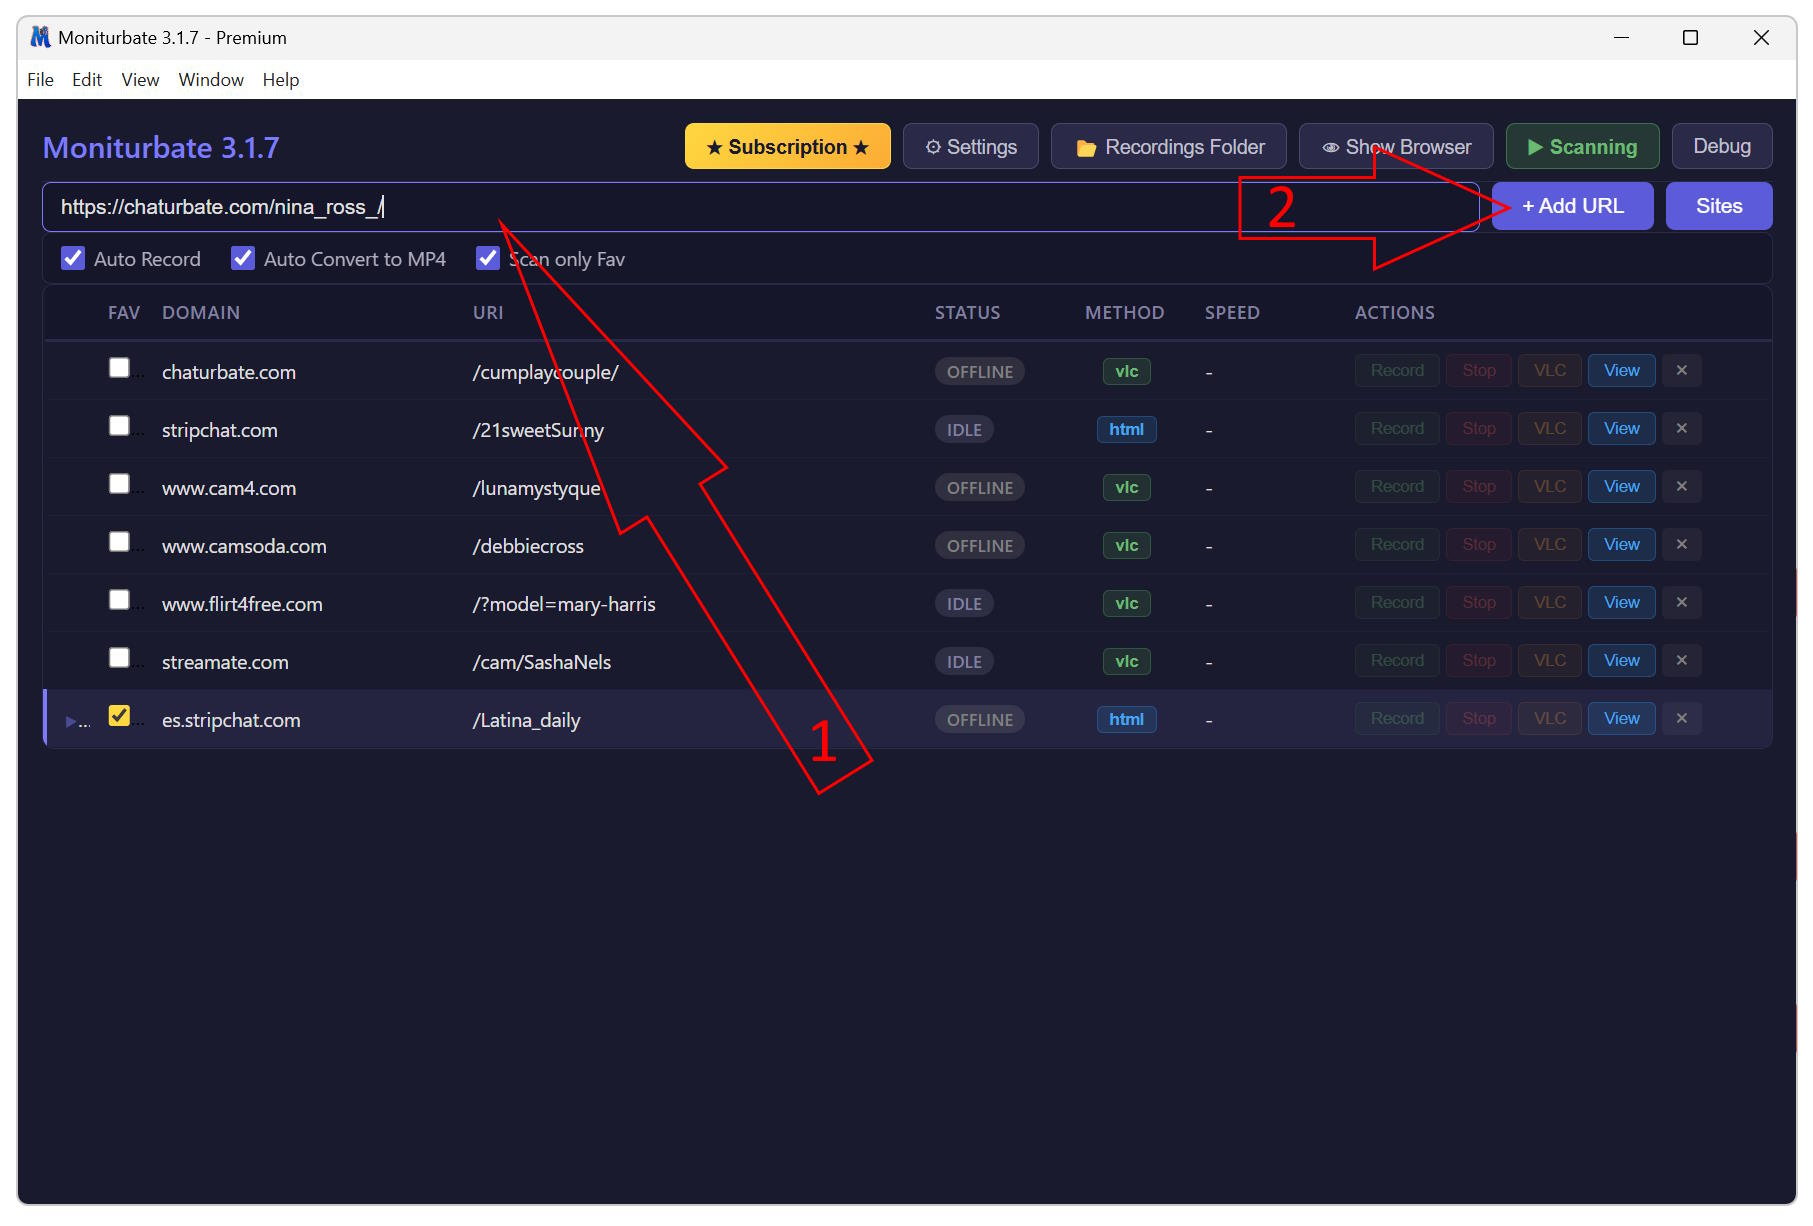Click the star icon on Subscription
Screen dimensions: 1813x1226
click(713, 146)
